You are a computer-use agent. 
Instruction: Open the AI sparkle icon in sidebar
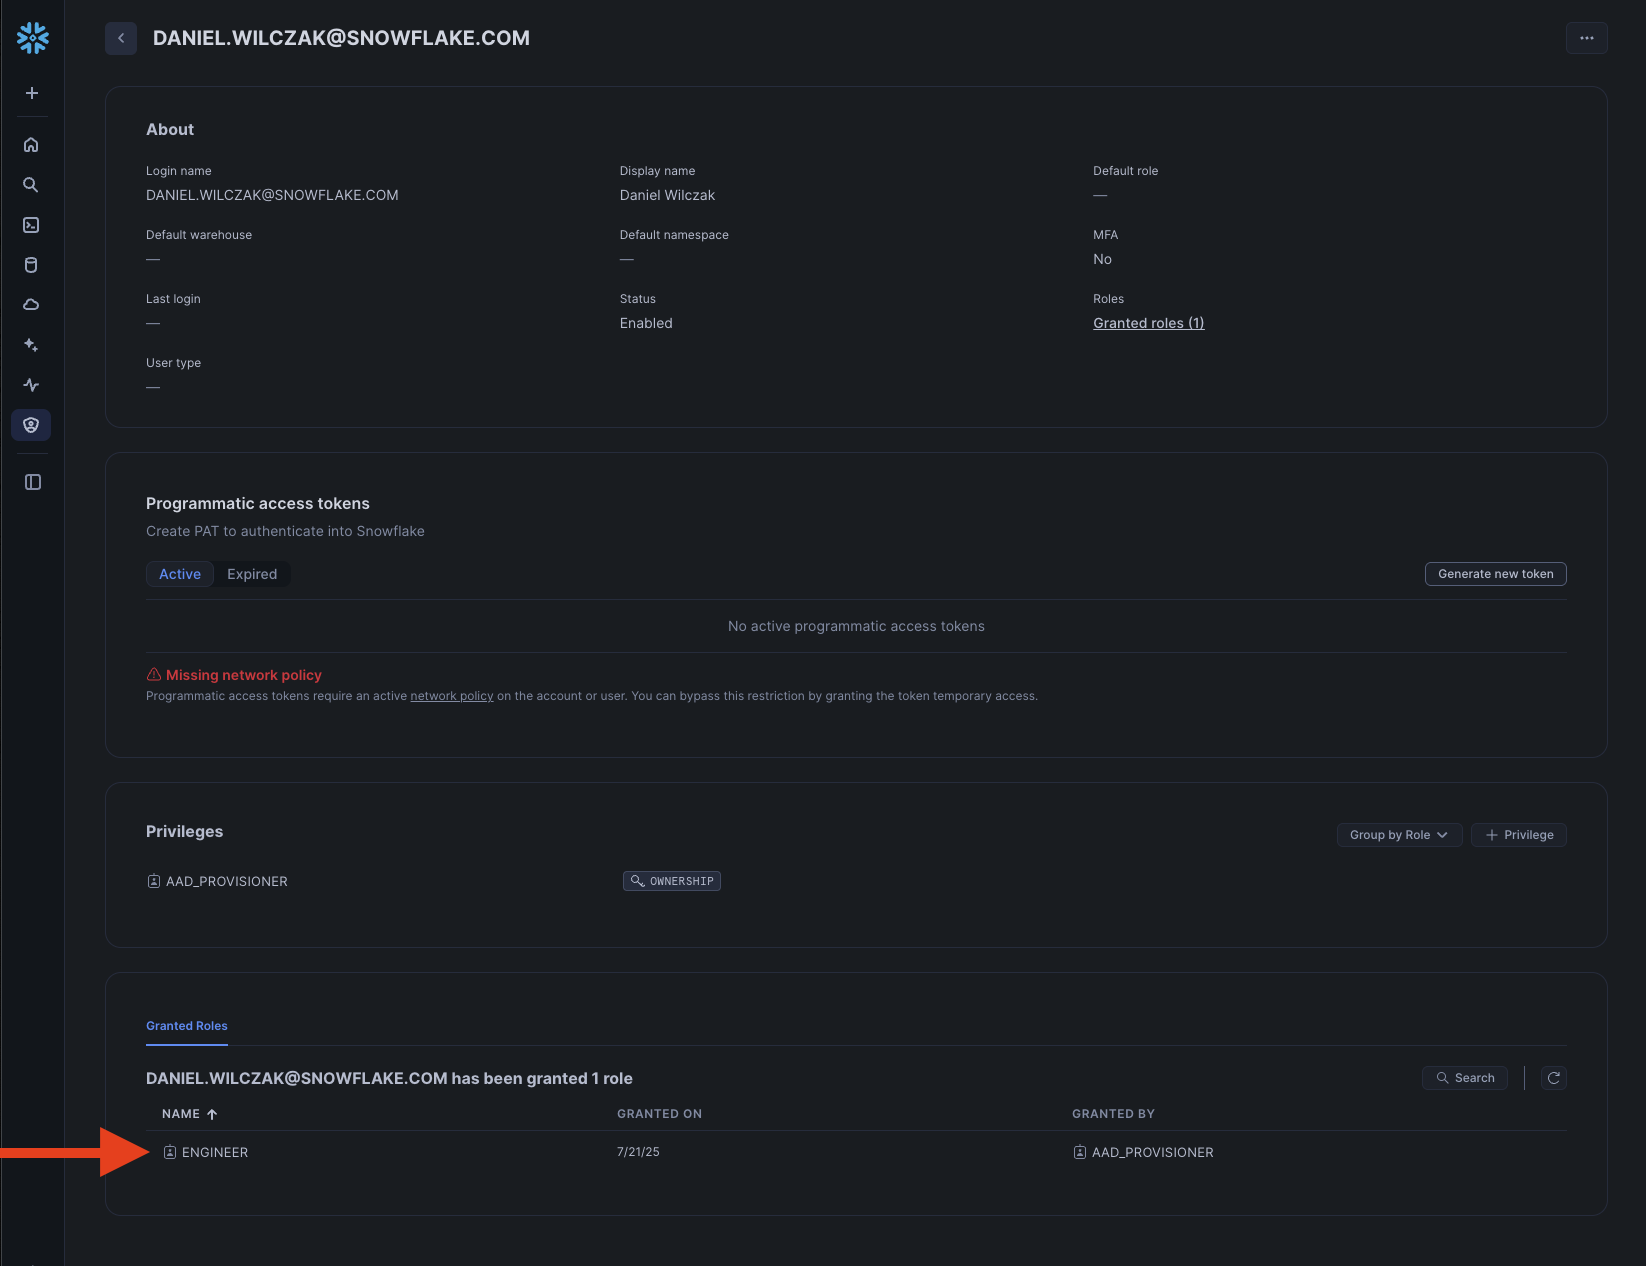[32, 345]
